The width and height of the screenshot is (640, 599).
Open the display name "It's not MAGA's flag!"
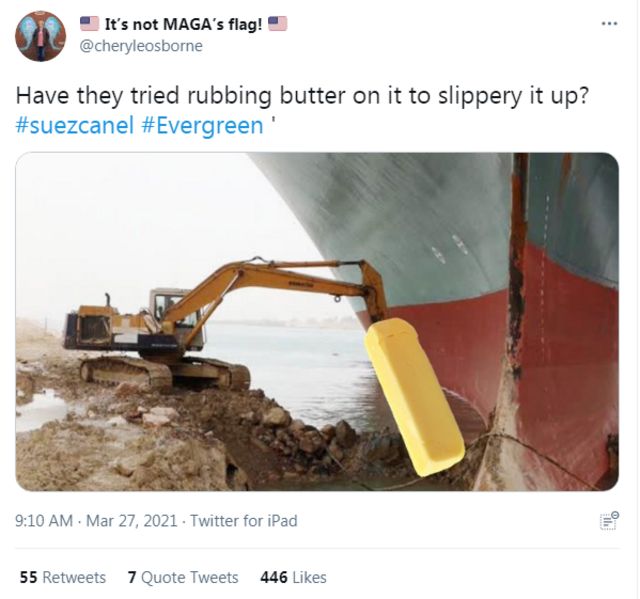click(x=183, y=24)
